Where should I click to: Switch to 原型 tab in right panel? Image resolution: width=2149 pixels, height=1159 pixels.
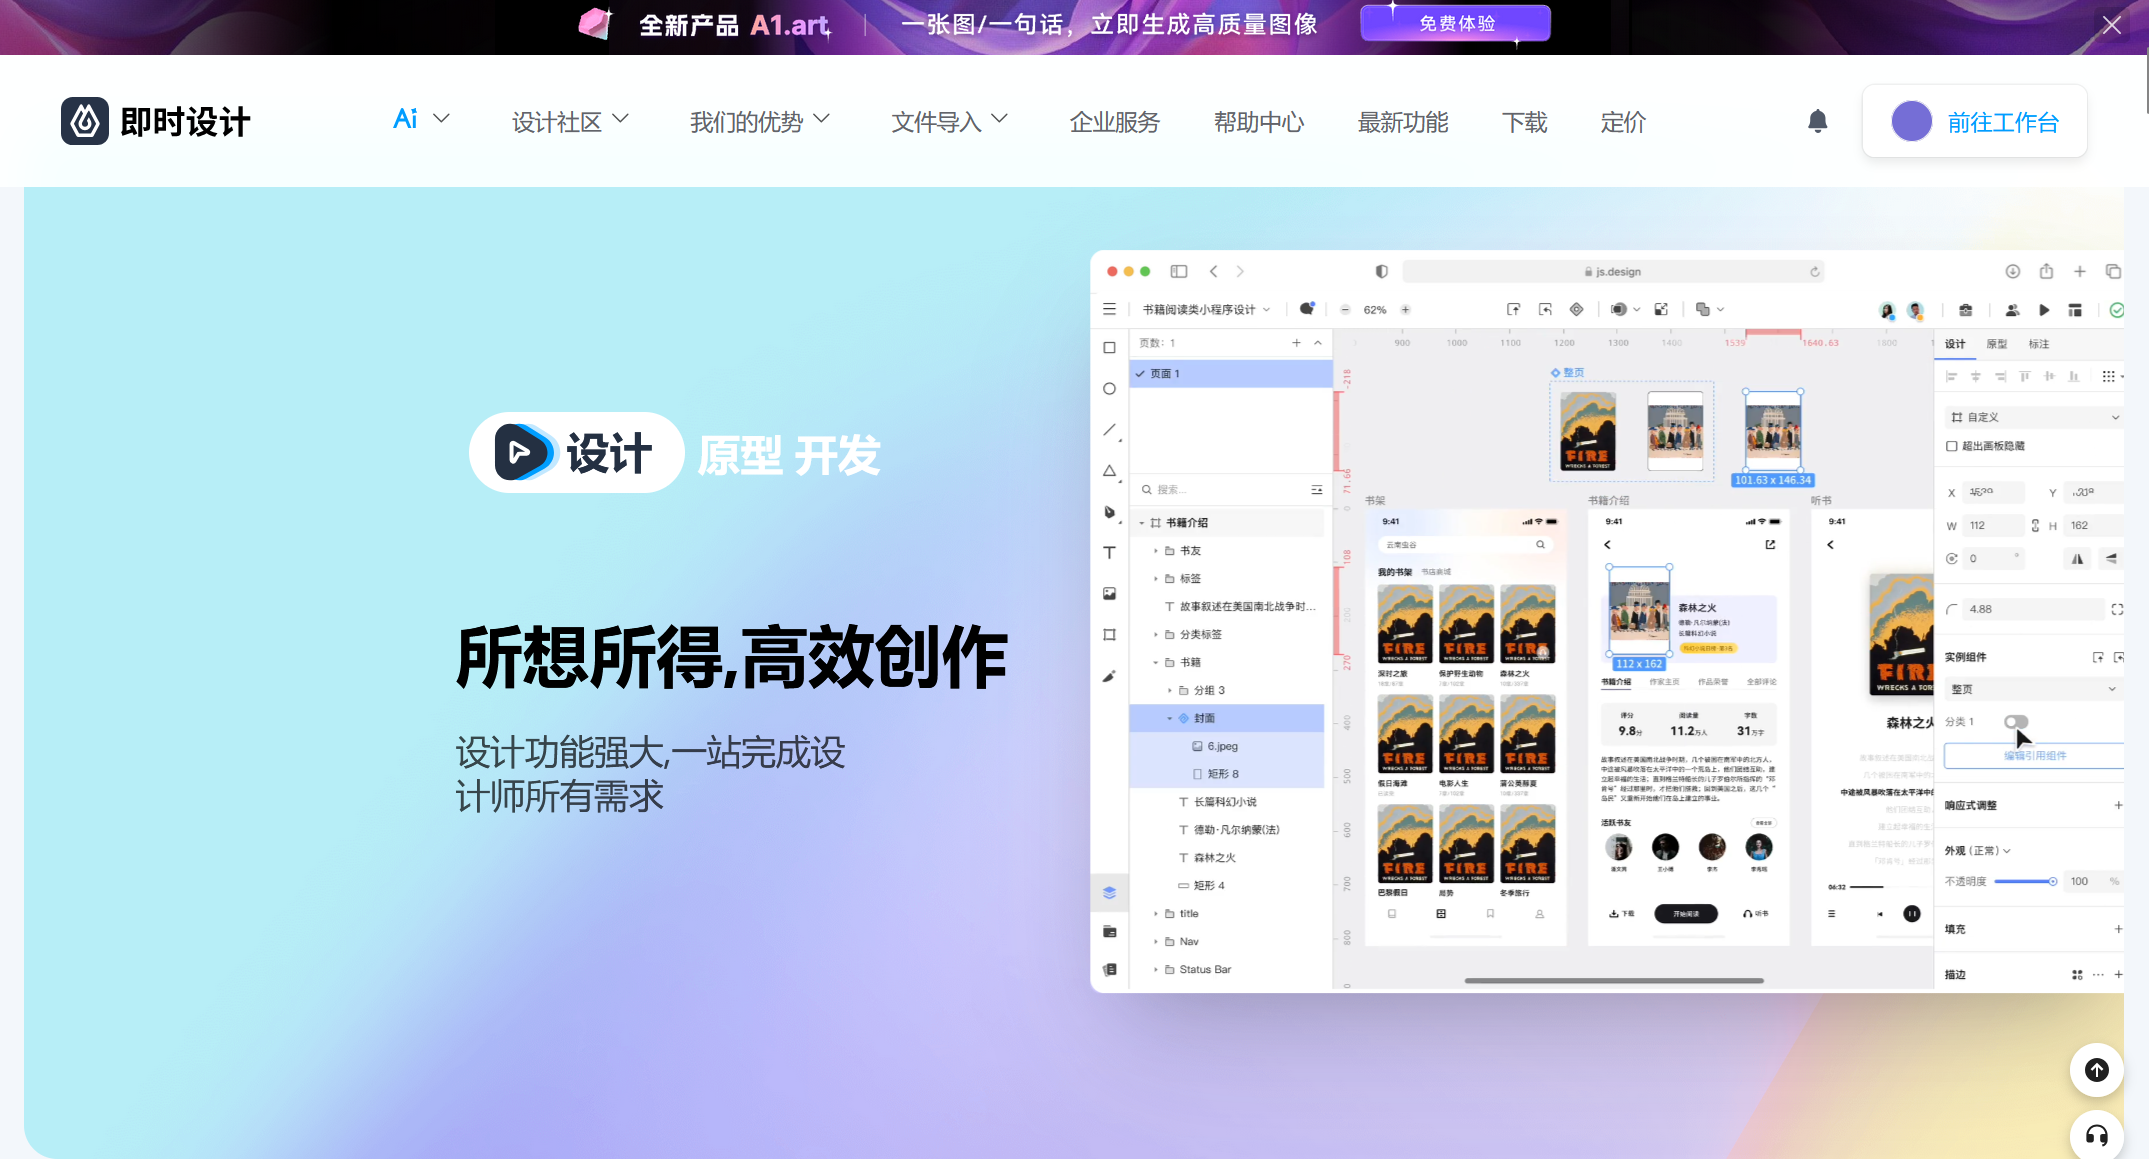(1997, 344)
